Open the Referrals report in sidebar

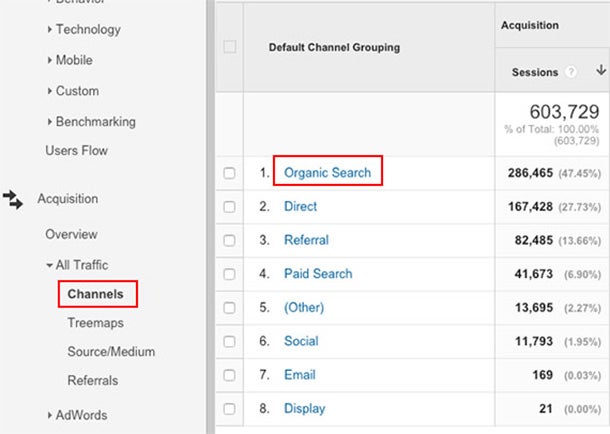(93, 380)
